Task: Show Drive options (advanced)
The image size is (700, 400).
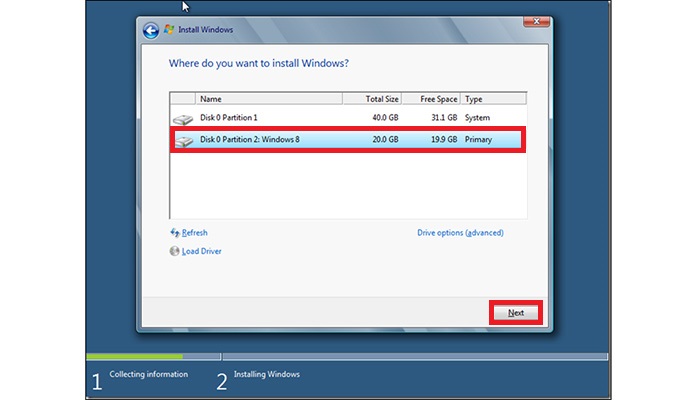Action: 460,233
